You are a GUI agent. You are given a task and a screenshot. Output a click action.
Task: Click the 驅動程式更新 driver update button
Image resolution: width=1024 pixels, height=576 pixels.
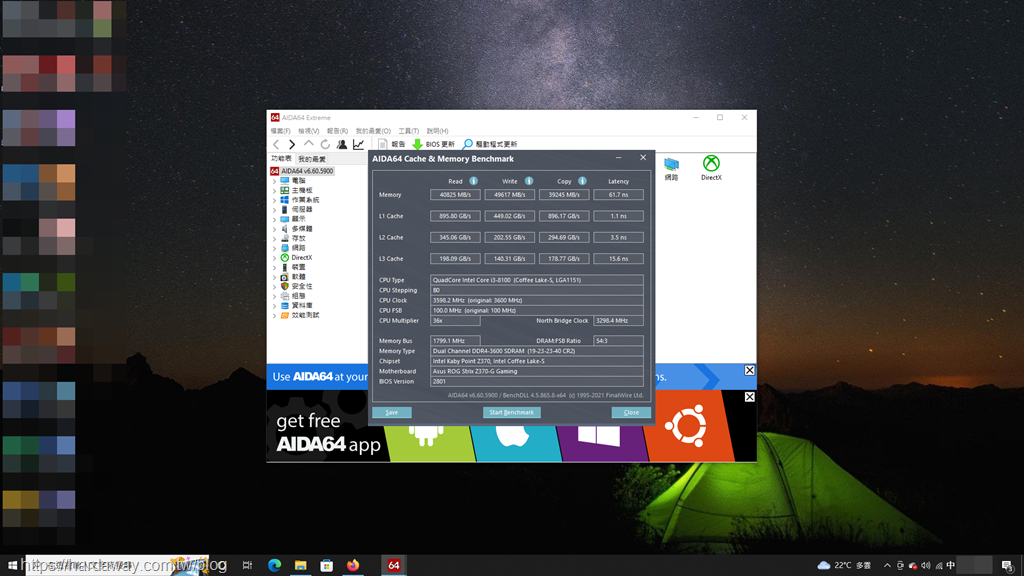pos(490,144)
